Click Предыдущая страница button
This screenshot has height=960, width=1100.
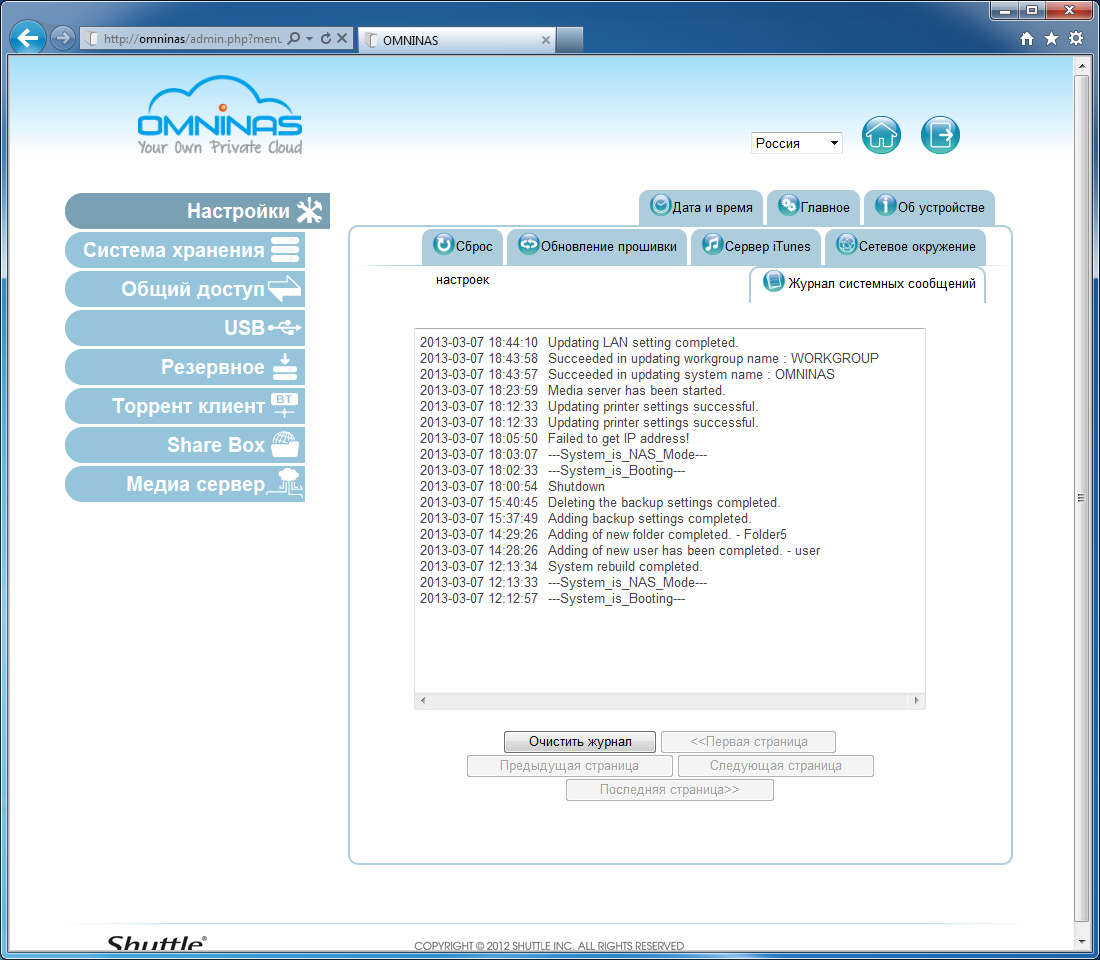coord(570,766)
